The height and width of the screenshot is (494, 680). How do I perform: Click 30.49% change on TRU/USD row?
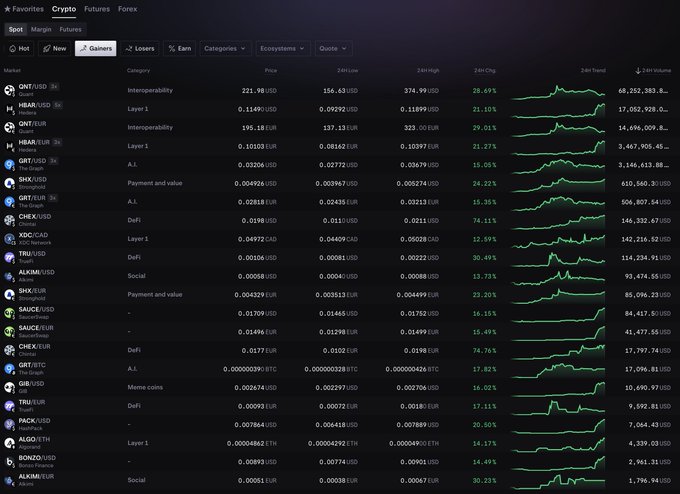point(484,258)
